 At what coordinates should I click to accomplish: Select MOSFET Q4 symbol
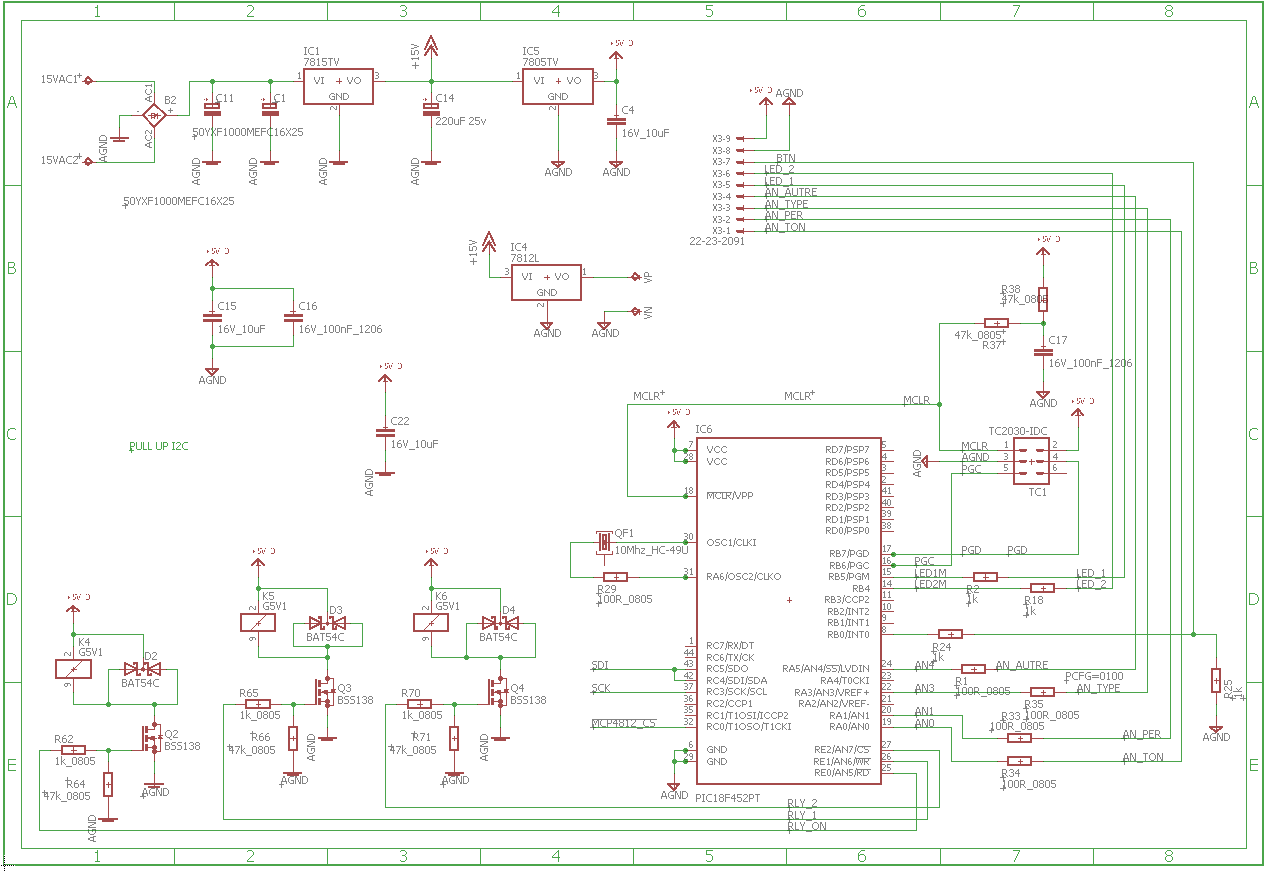click(497, 693)
